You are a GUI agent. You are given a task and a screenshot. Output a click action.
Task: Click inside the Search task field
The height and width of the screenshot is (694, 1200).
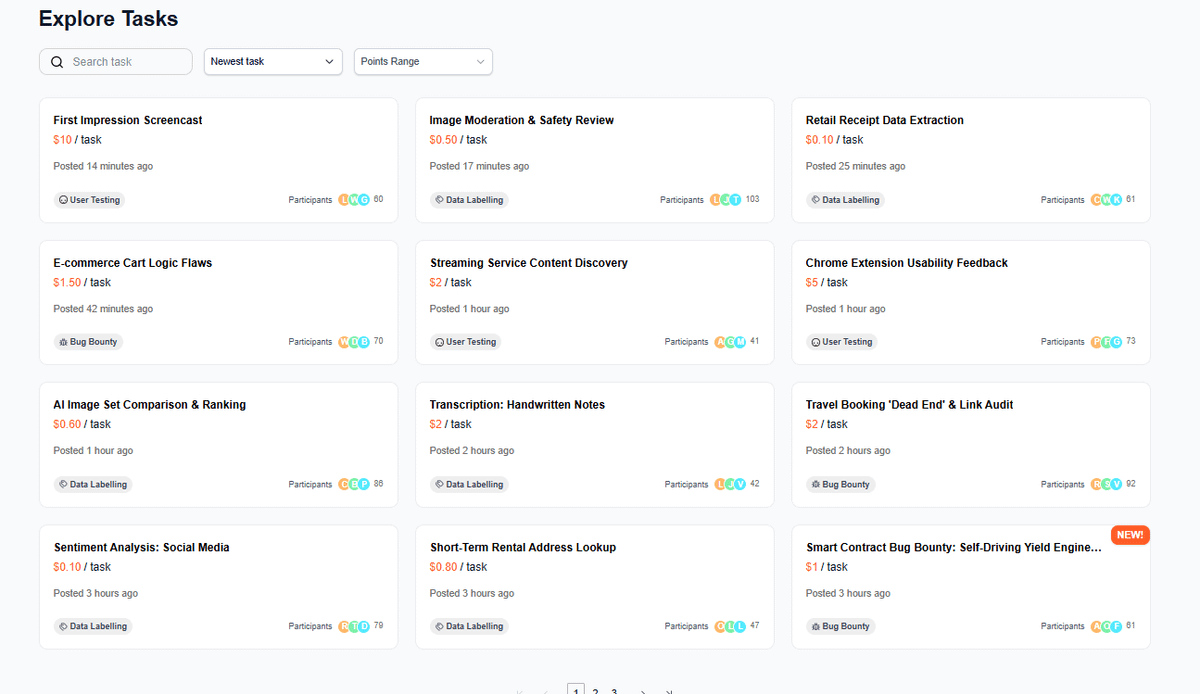coord(120,61)
